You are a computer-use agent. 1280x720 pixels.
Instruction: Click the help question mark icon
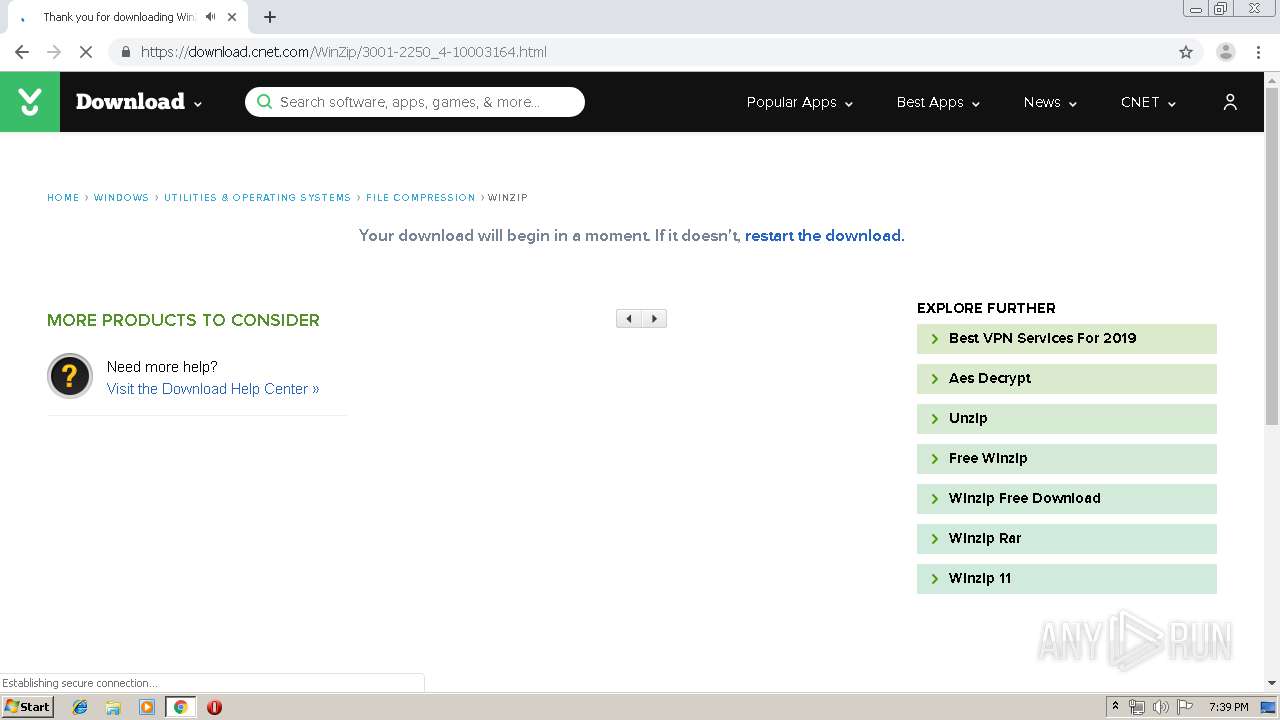70,376
